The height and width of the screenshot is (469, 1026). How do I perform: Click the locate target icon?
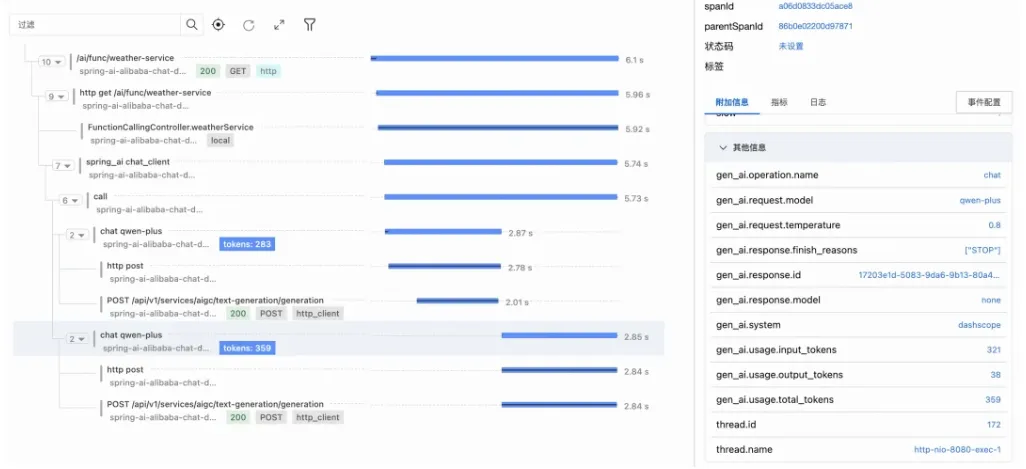(219, 25)
